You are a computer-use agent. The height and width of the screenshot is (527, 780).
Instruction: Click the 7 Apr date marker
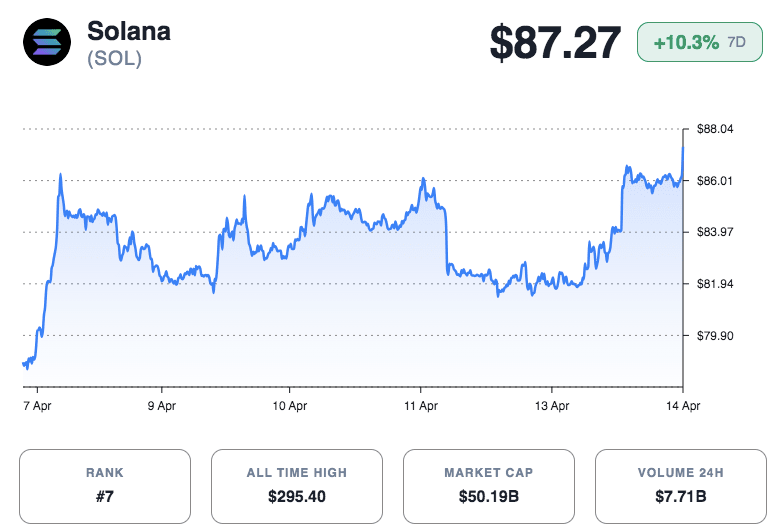tap(38, 407)
